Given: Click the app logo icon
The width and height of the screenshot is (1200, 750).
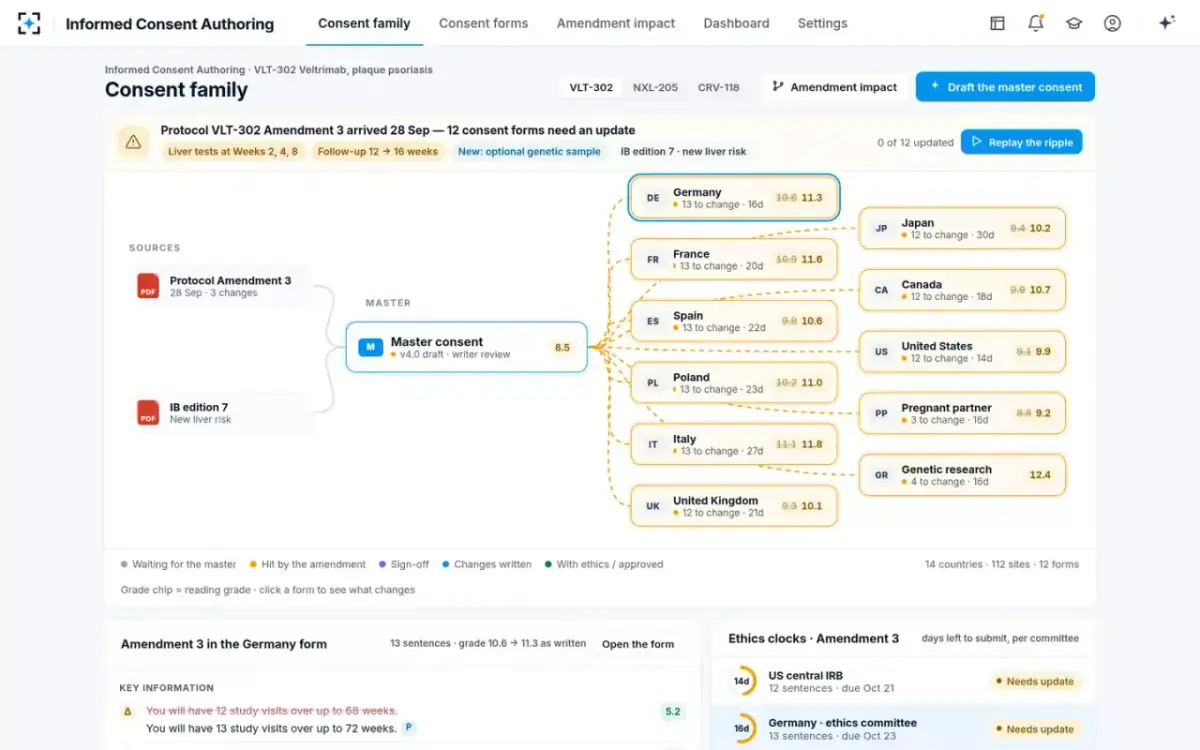Looking at the screenshot, I should [x=29, y=23].
